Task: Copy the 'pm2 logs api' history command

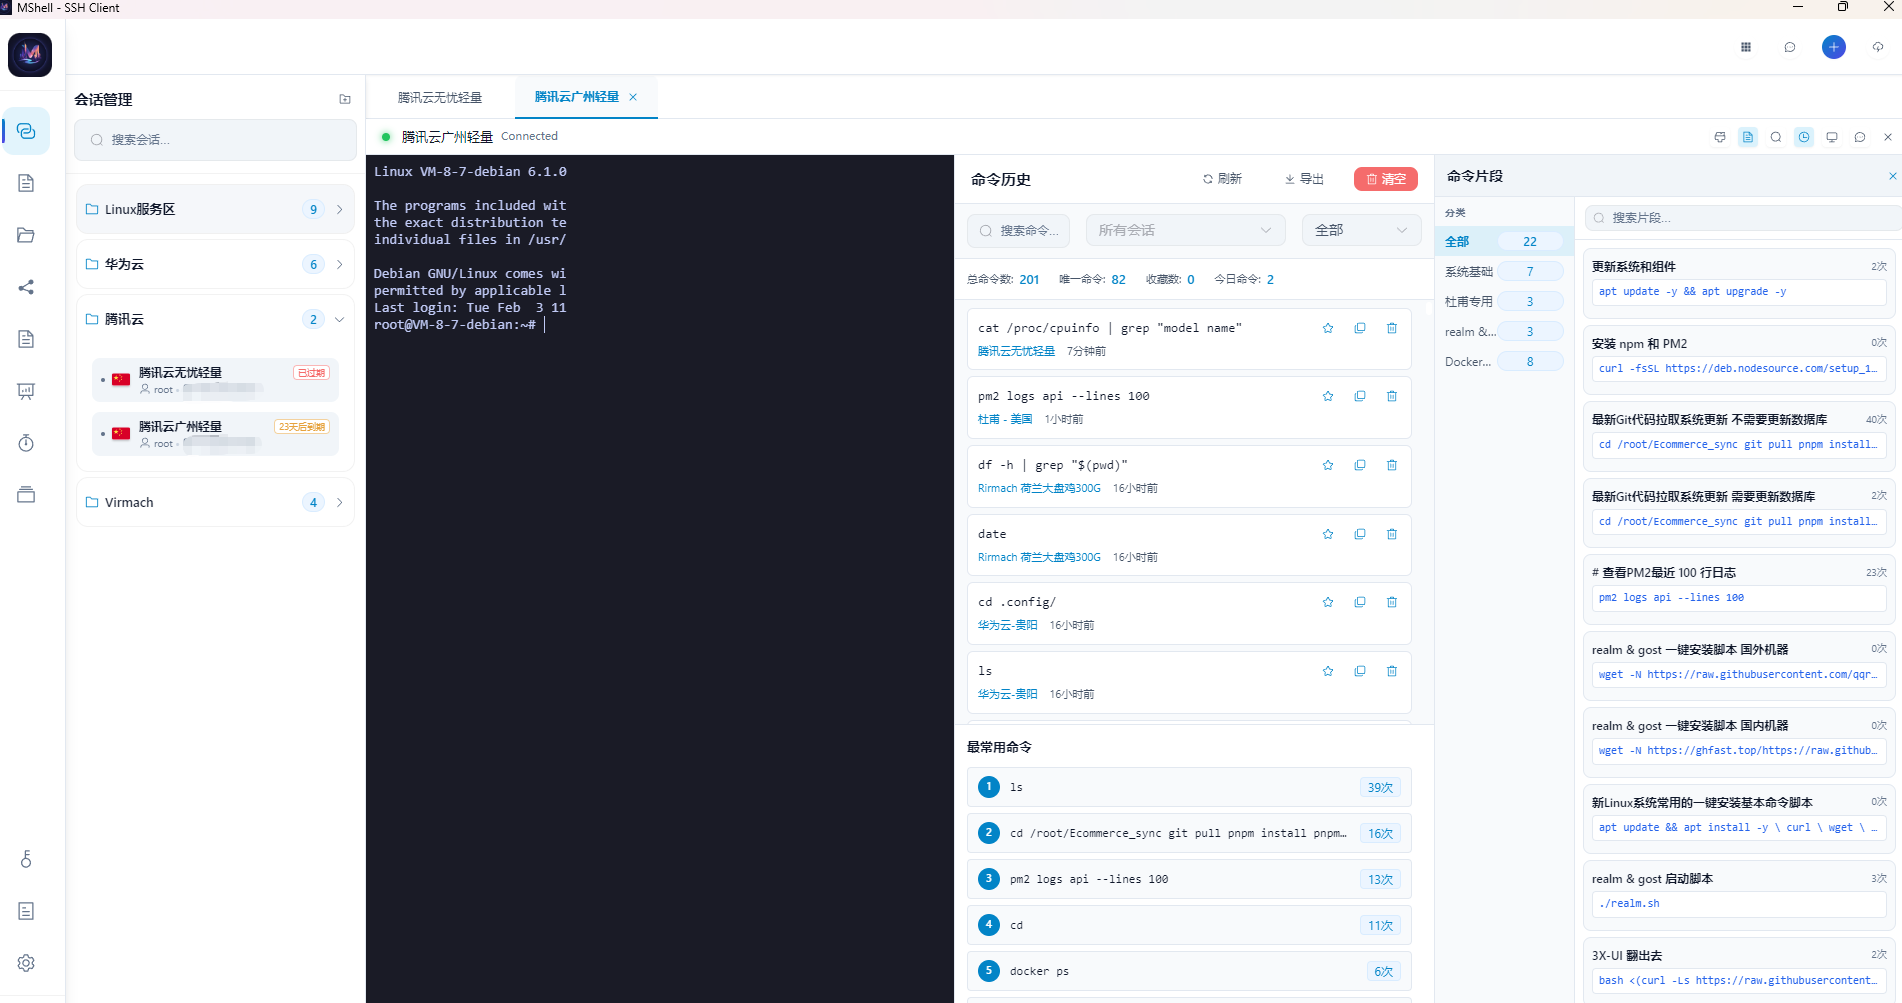Action: pyautogui.click(x=1359, y=396)
